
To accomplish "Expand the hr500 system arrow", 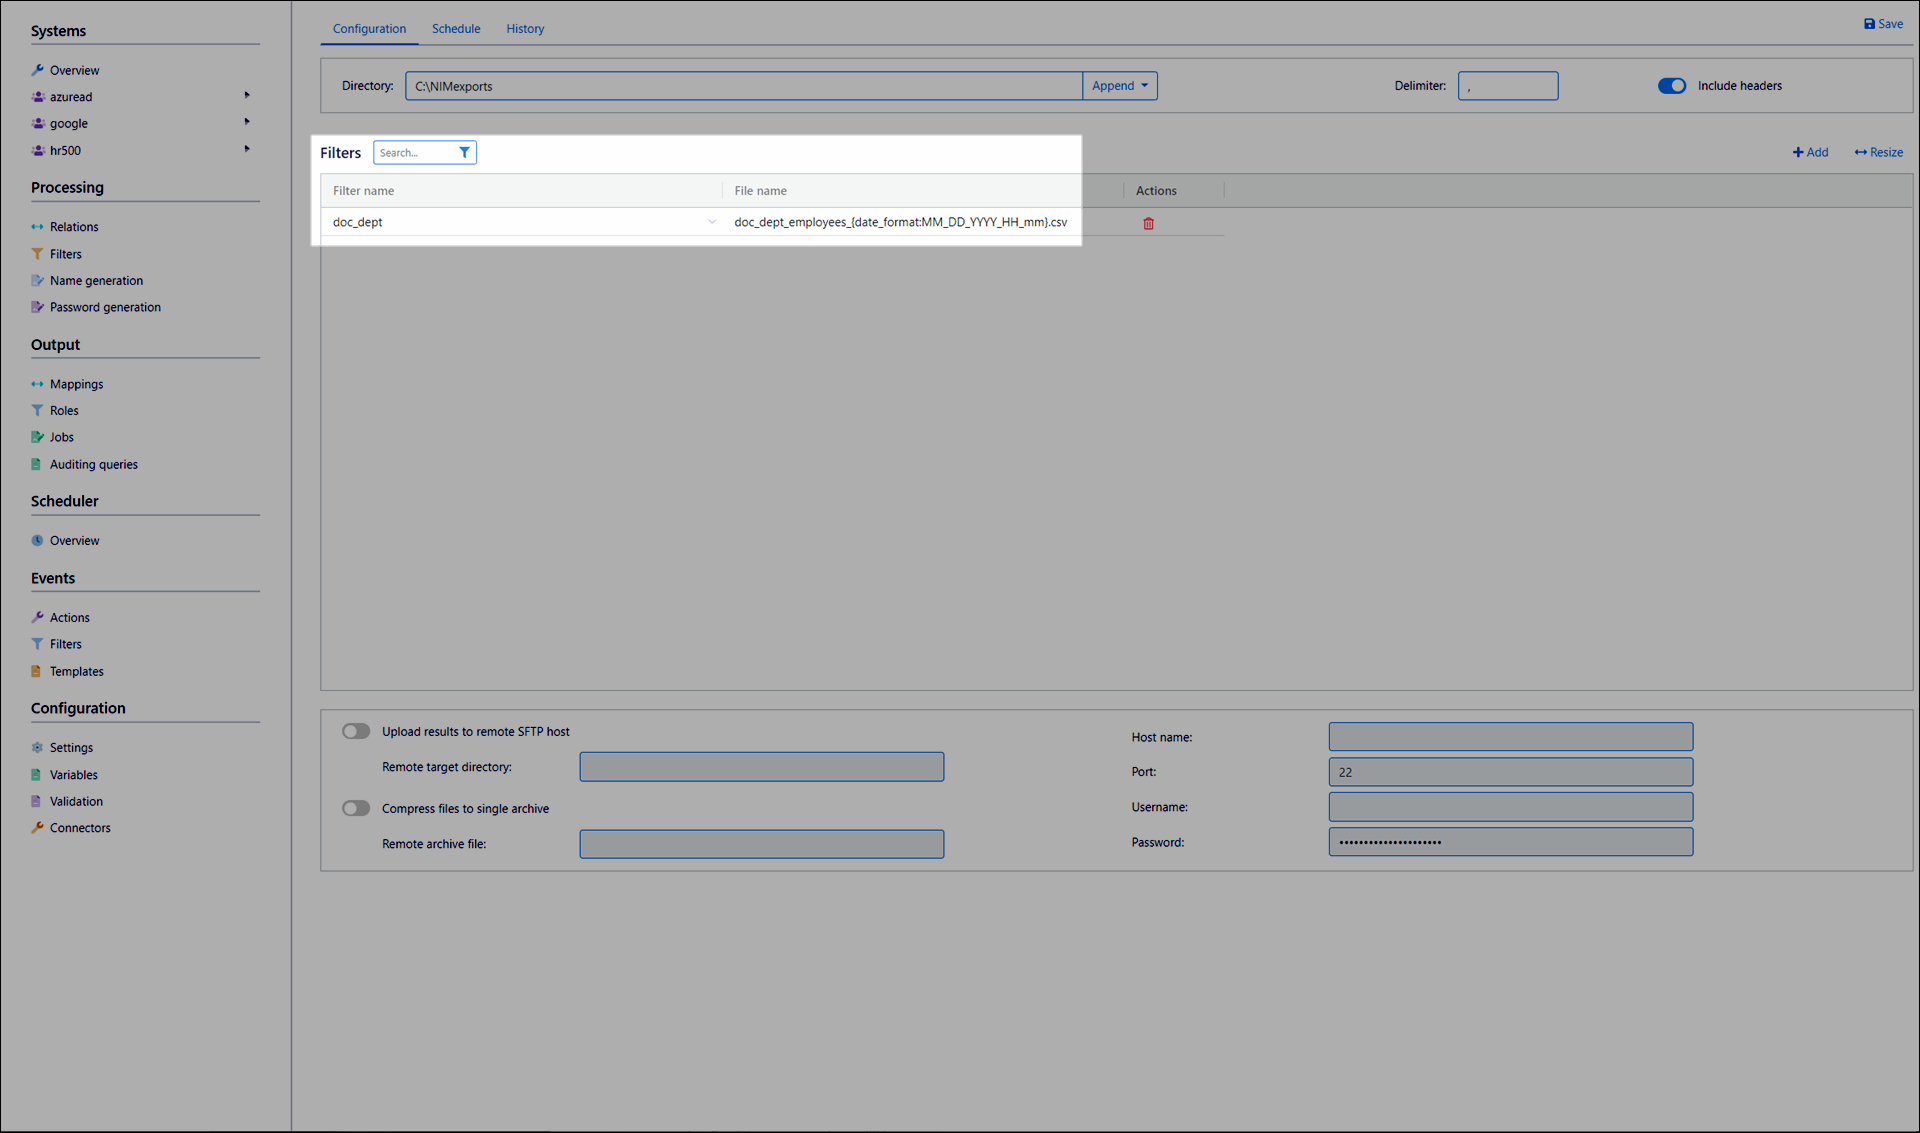I will (247, 150).
